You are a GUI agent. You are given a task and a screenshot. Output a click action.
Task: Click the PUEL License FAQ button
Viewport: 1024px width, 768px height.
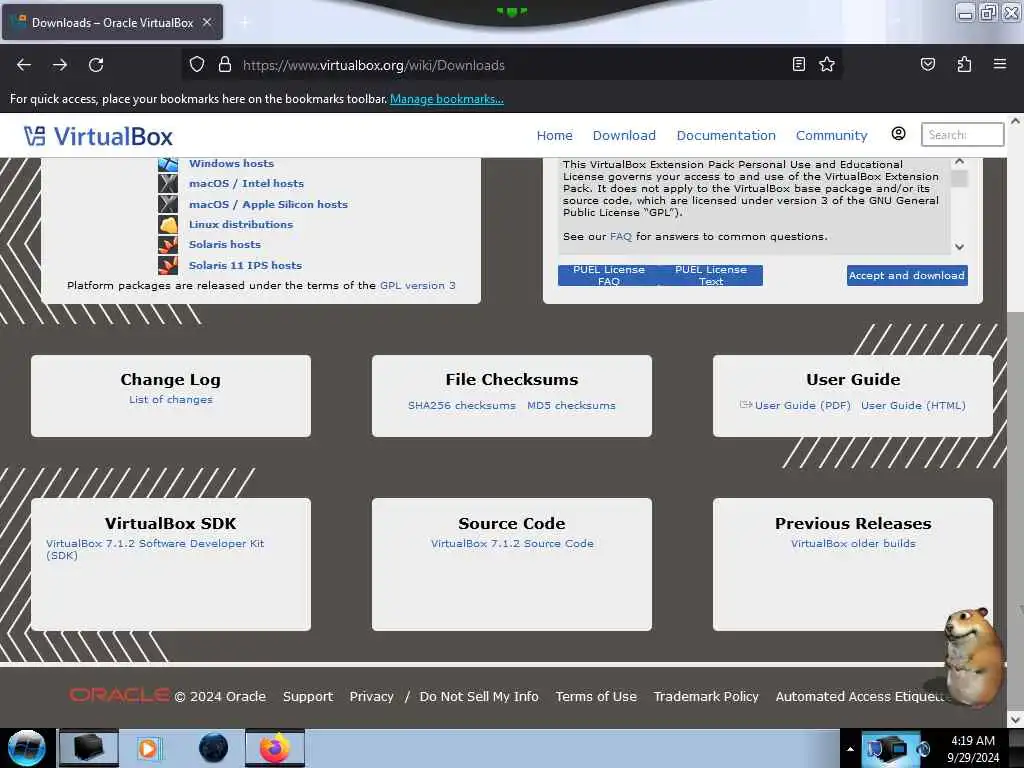pos(609,275)
